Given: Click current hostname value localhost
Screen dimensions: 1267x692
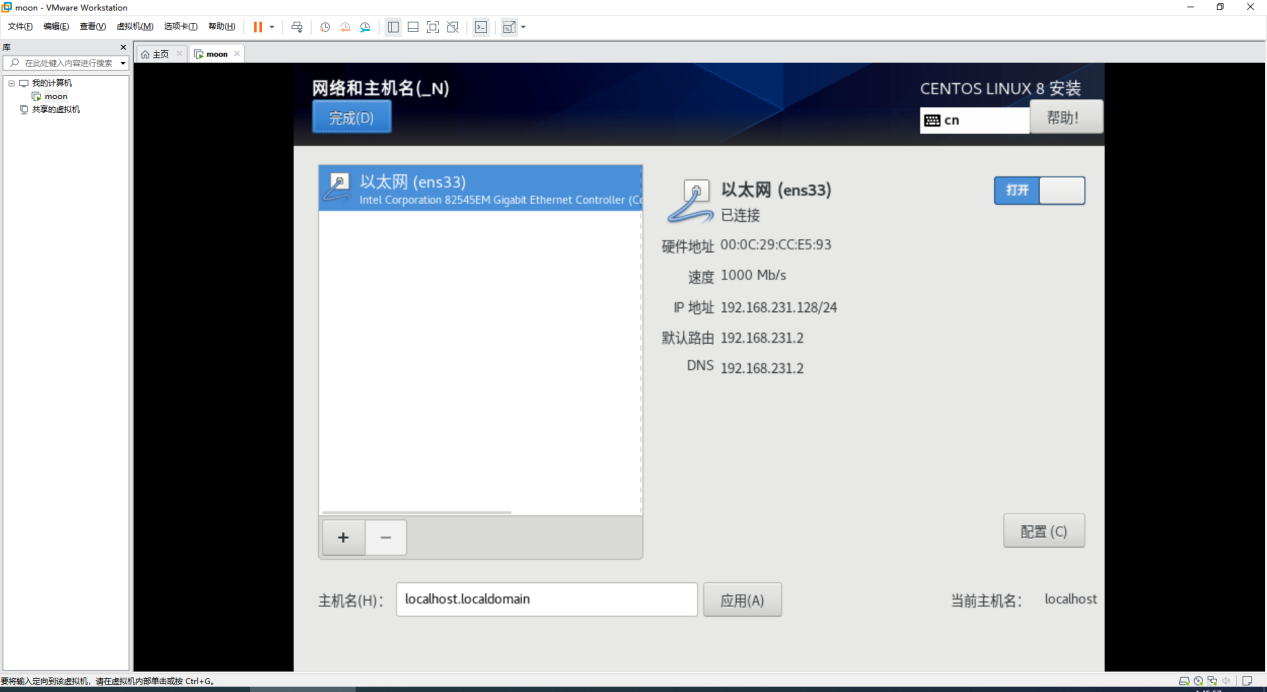Looking at the screenshot, I should pyautogui.click(x=1070, y=599).
